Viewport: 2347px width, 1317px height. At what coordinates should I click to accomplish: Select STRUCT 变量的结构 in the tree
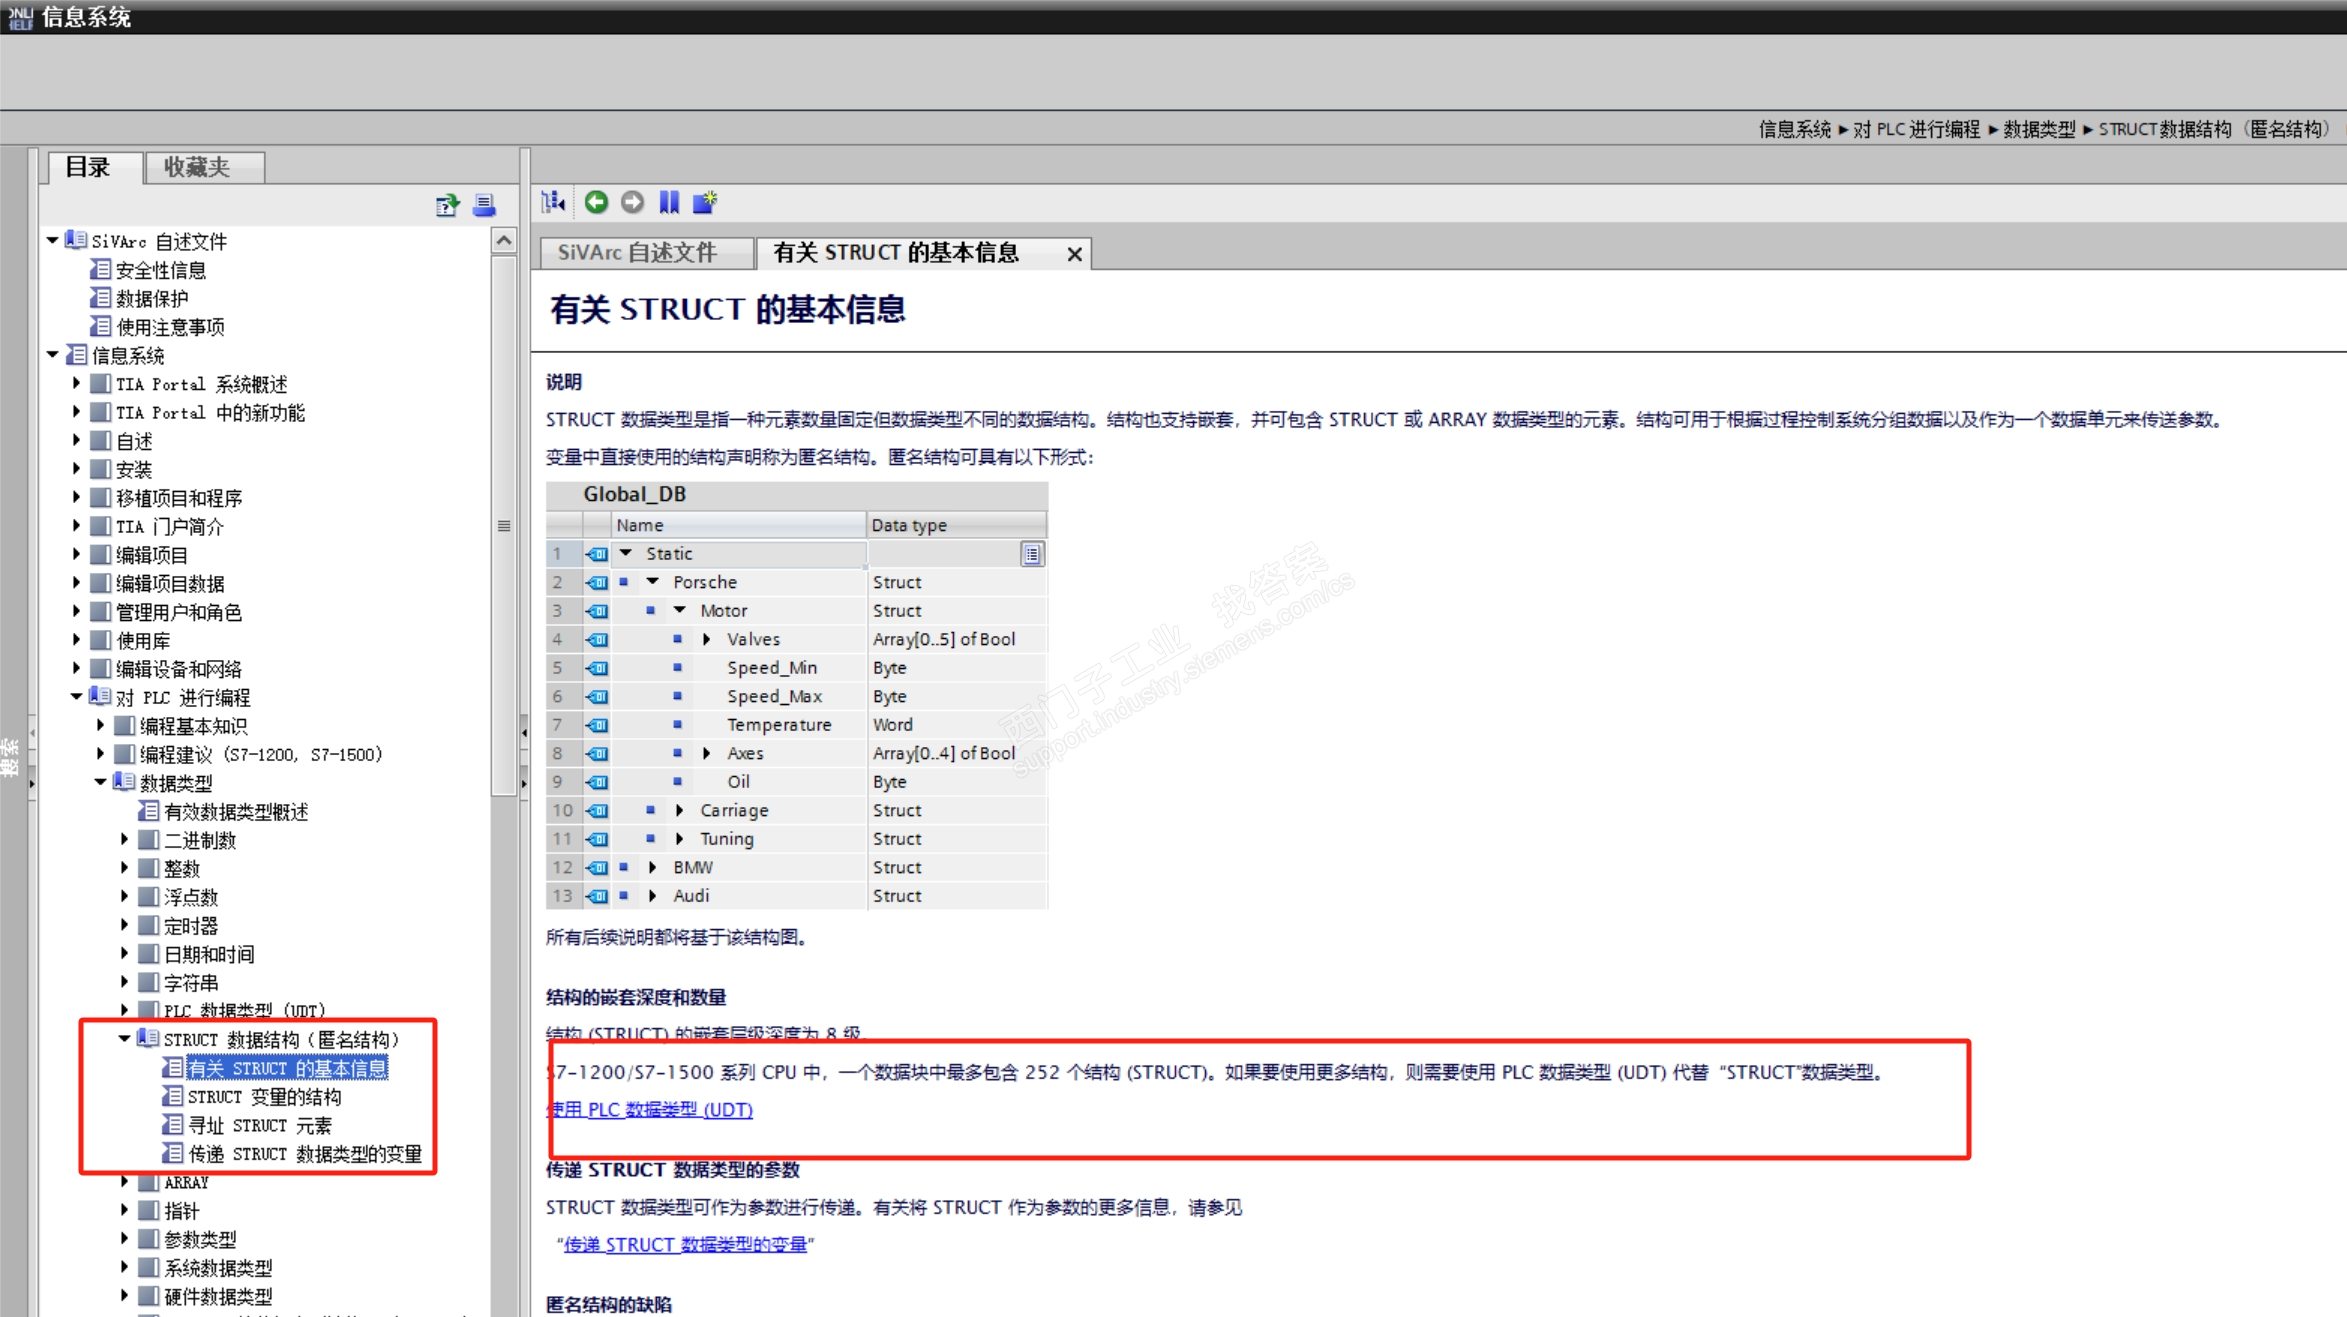coord(264,1097)
